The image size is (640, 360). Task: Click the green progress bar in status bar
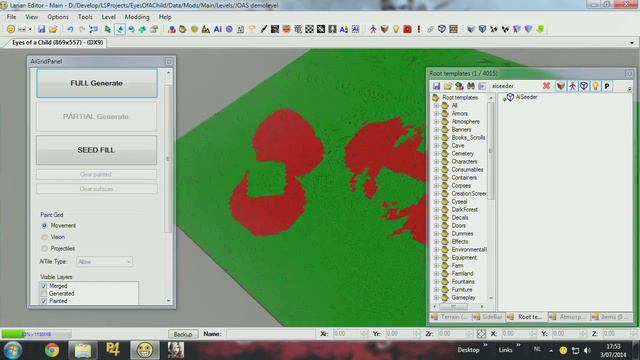(x=36, y=334)
